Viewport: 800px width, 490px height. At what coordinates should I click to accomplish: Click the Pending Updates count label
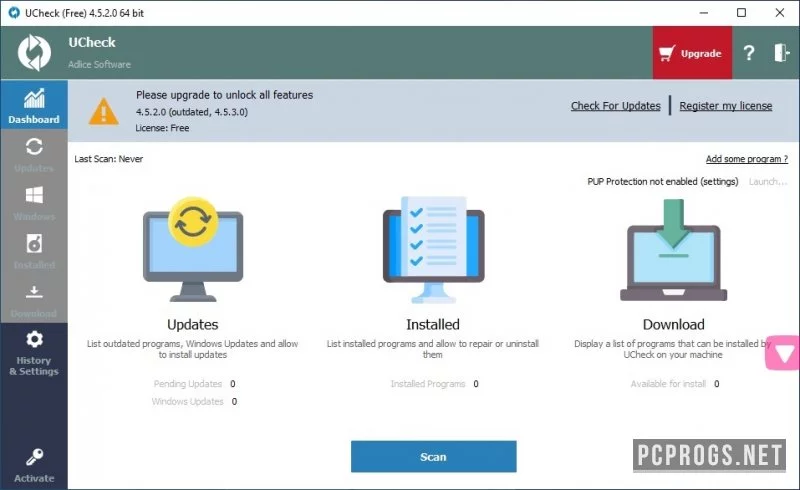[188, 383]
